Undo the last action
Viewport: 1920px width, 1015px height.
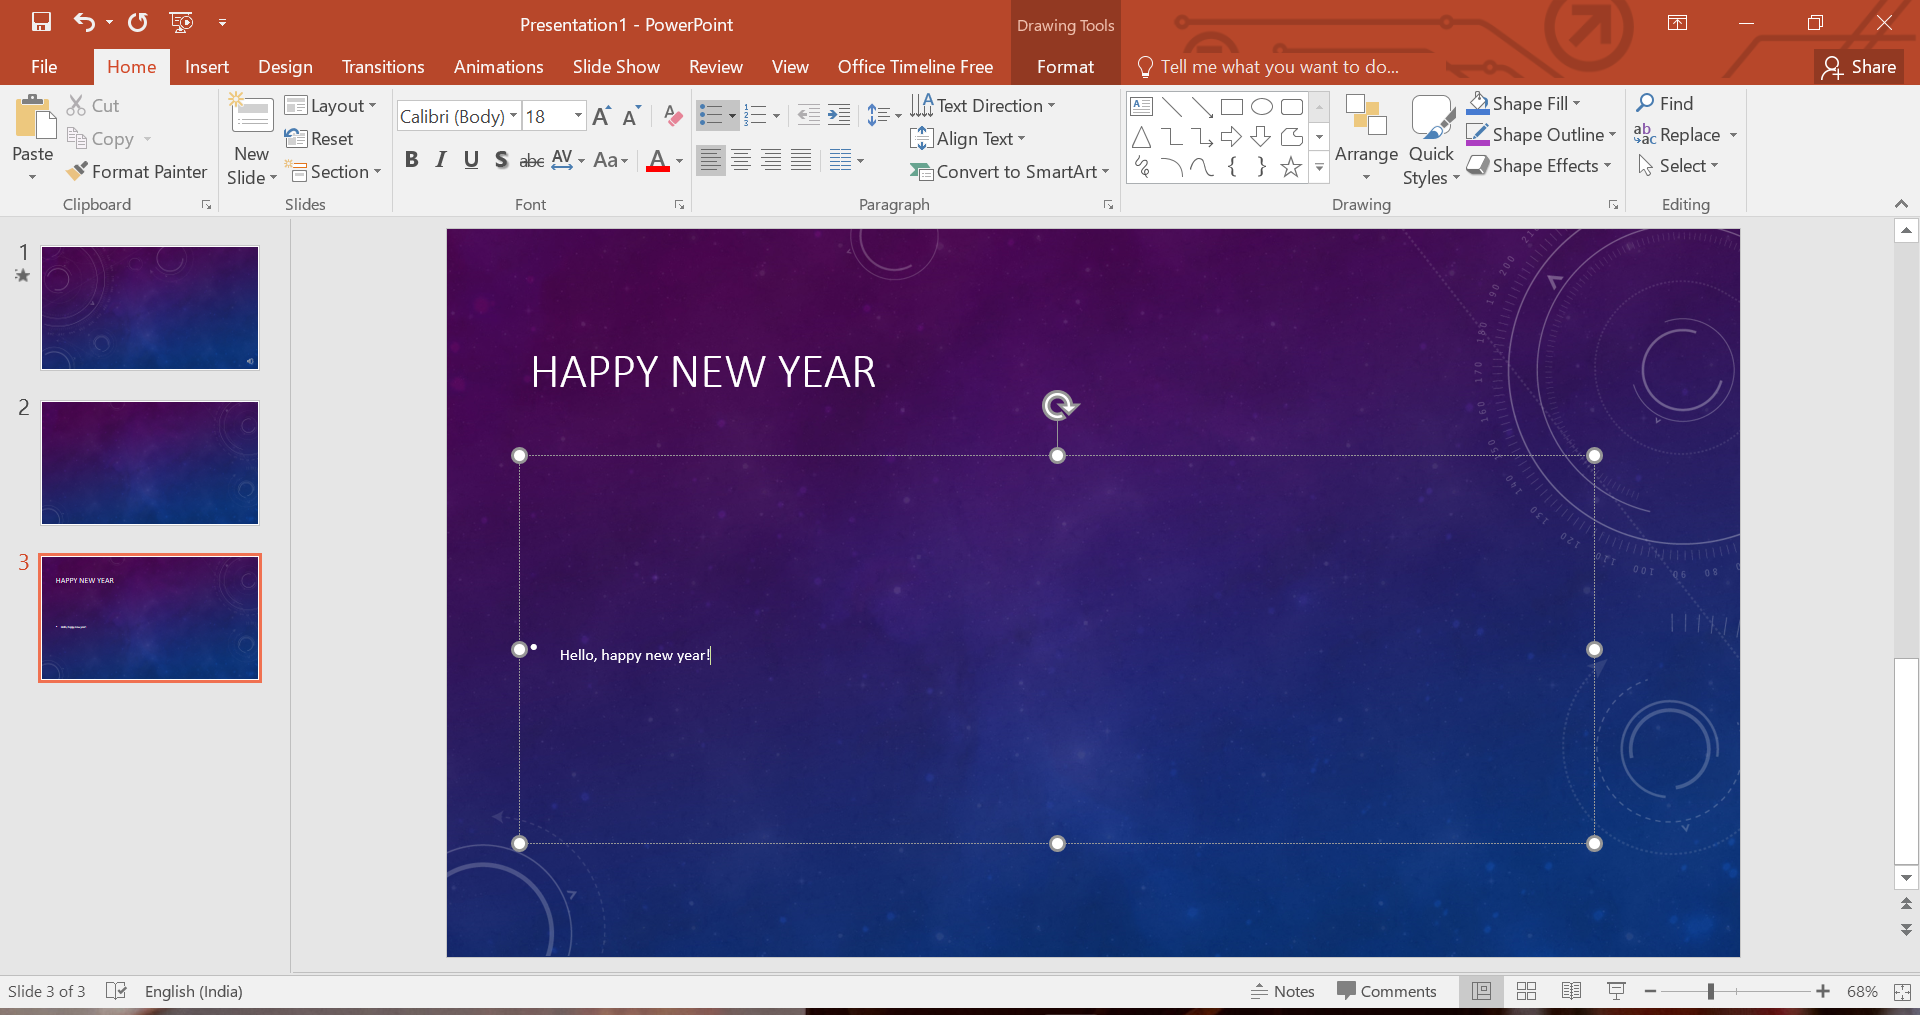[85, 22]
